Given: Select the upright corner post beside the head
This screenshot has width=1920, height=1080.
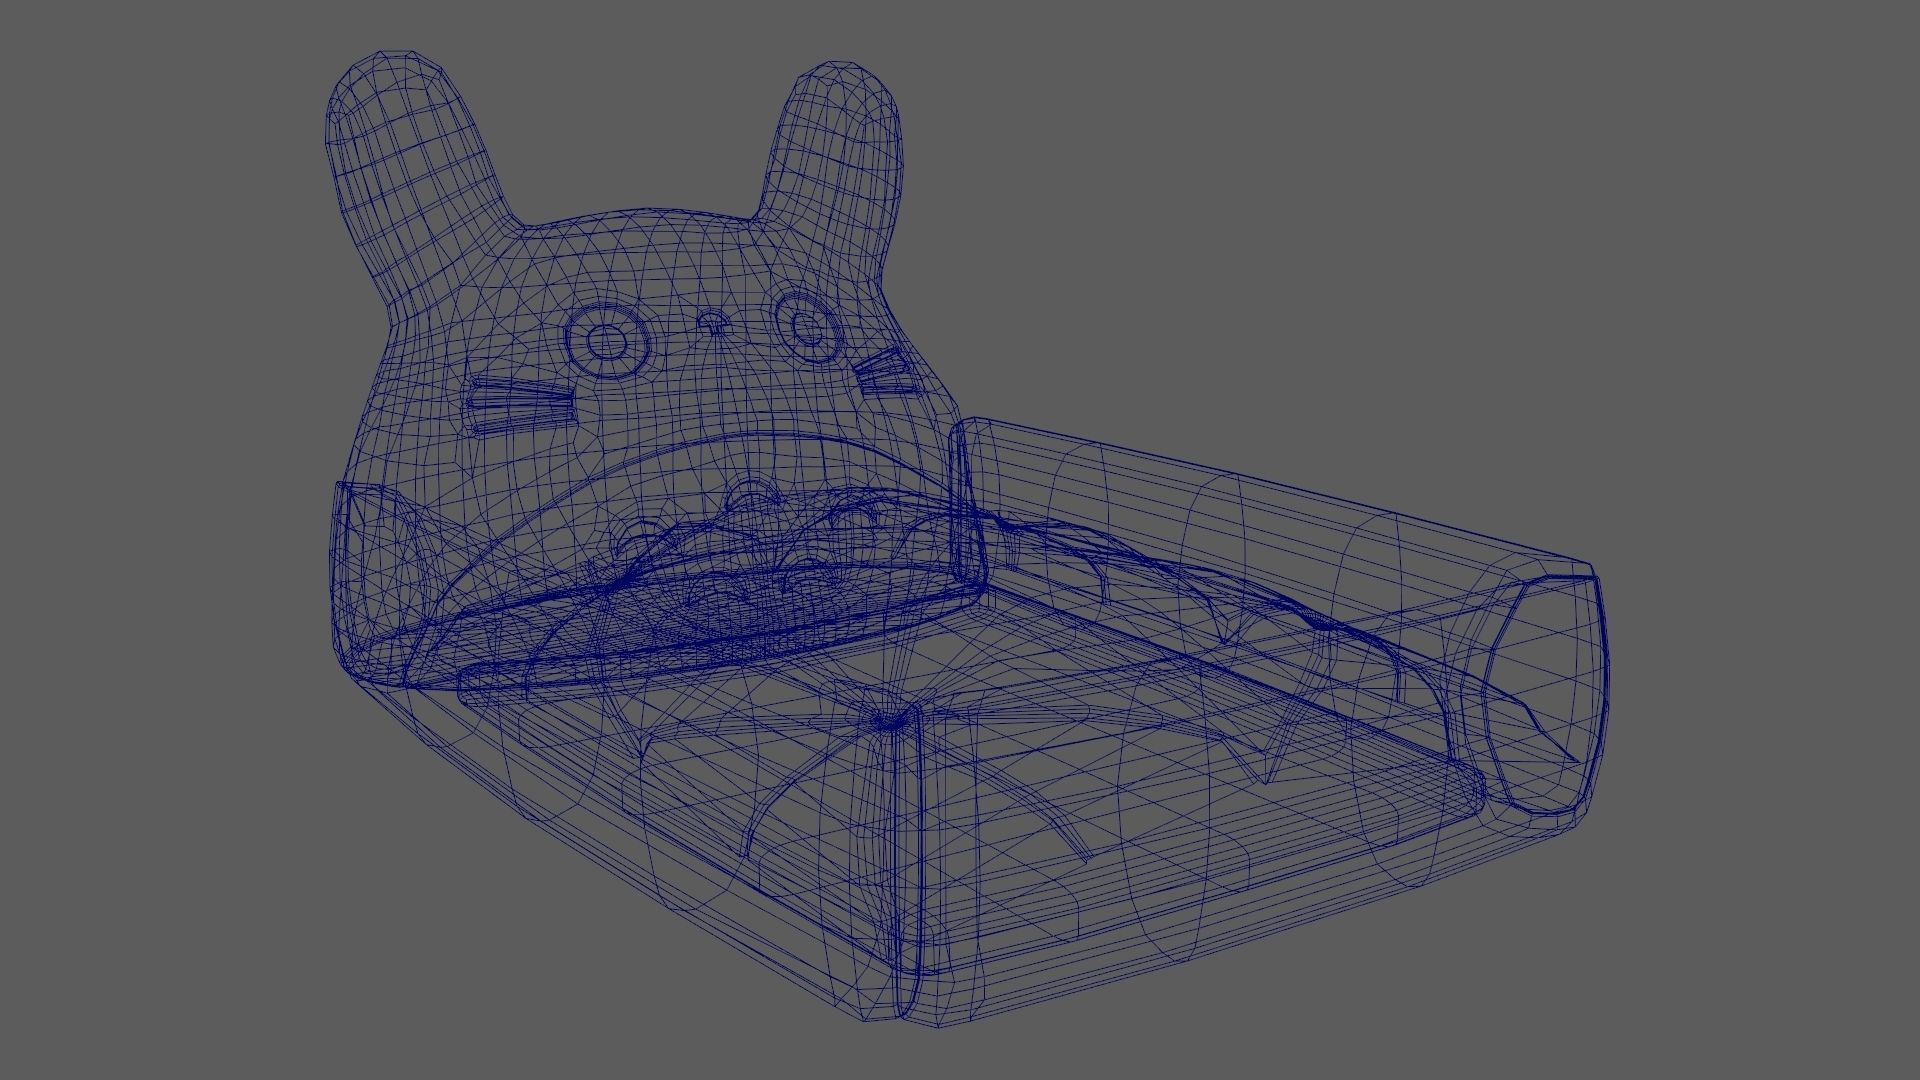Looking at the screenshot, I should coord(968,500).
